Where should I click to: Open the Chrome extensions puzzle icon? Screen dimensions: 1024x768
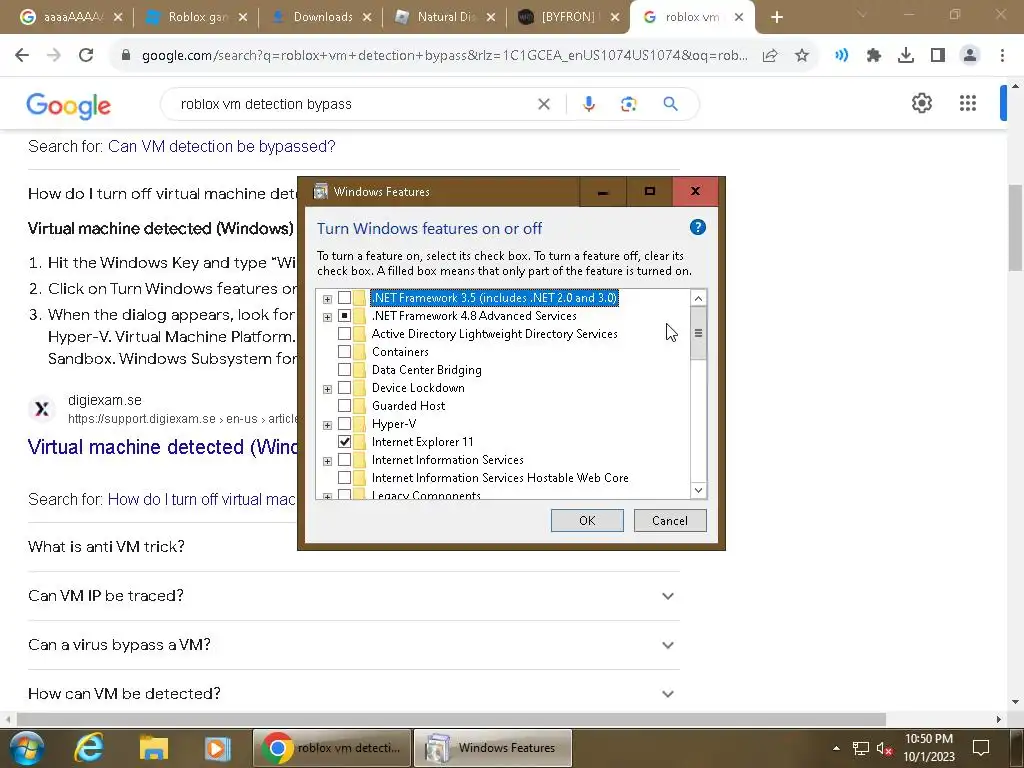[x=874, y=56]
